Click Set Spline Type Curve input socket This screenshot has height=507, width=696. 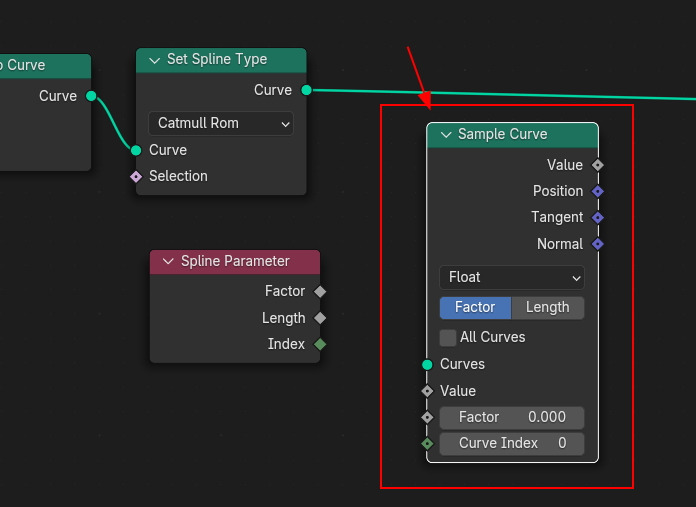click(136, 151)
